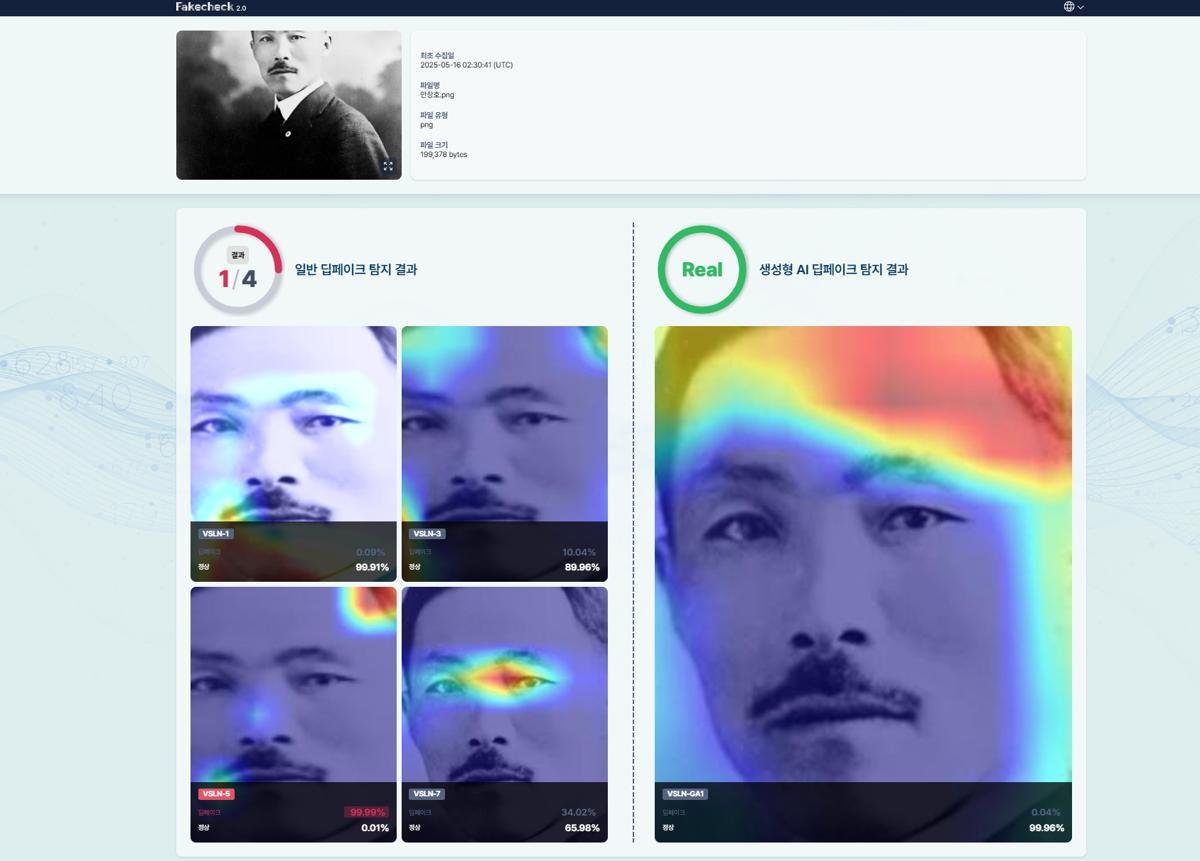This screenshot has width=1200, height=861.
Task: Click the globe language icon
Action: (1068, 7)
